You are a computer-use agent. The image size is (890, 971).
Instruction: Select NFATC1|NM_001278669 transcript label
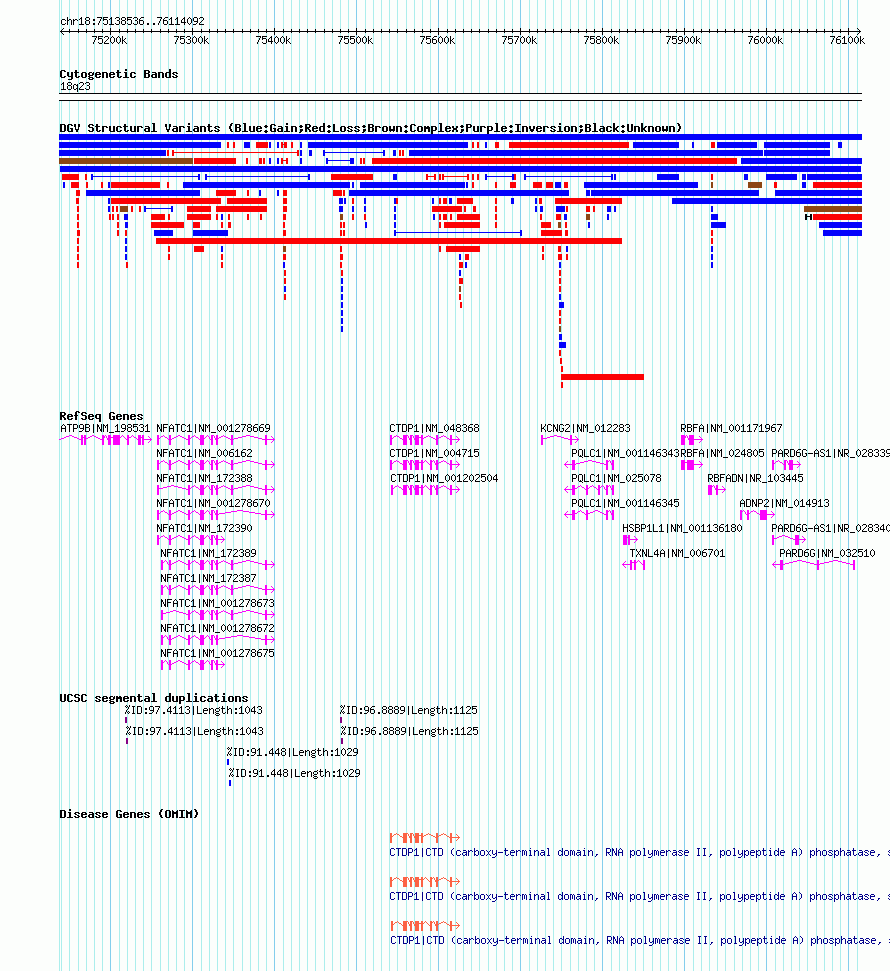[213, 428]
